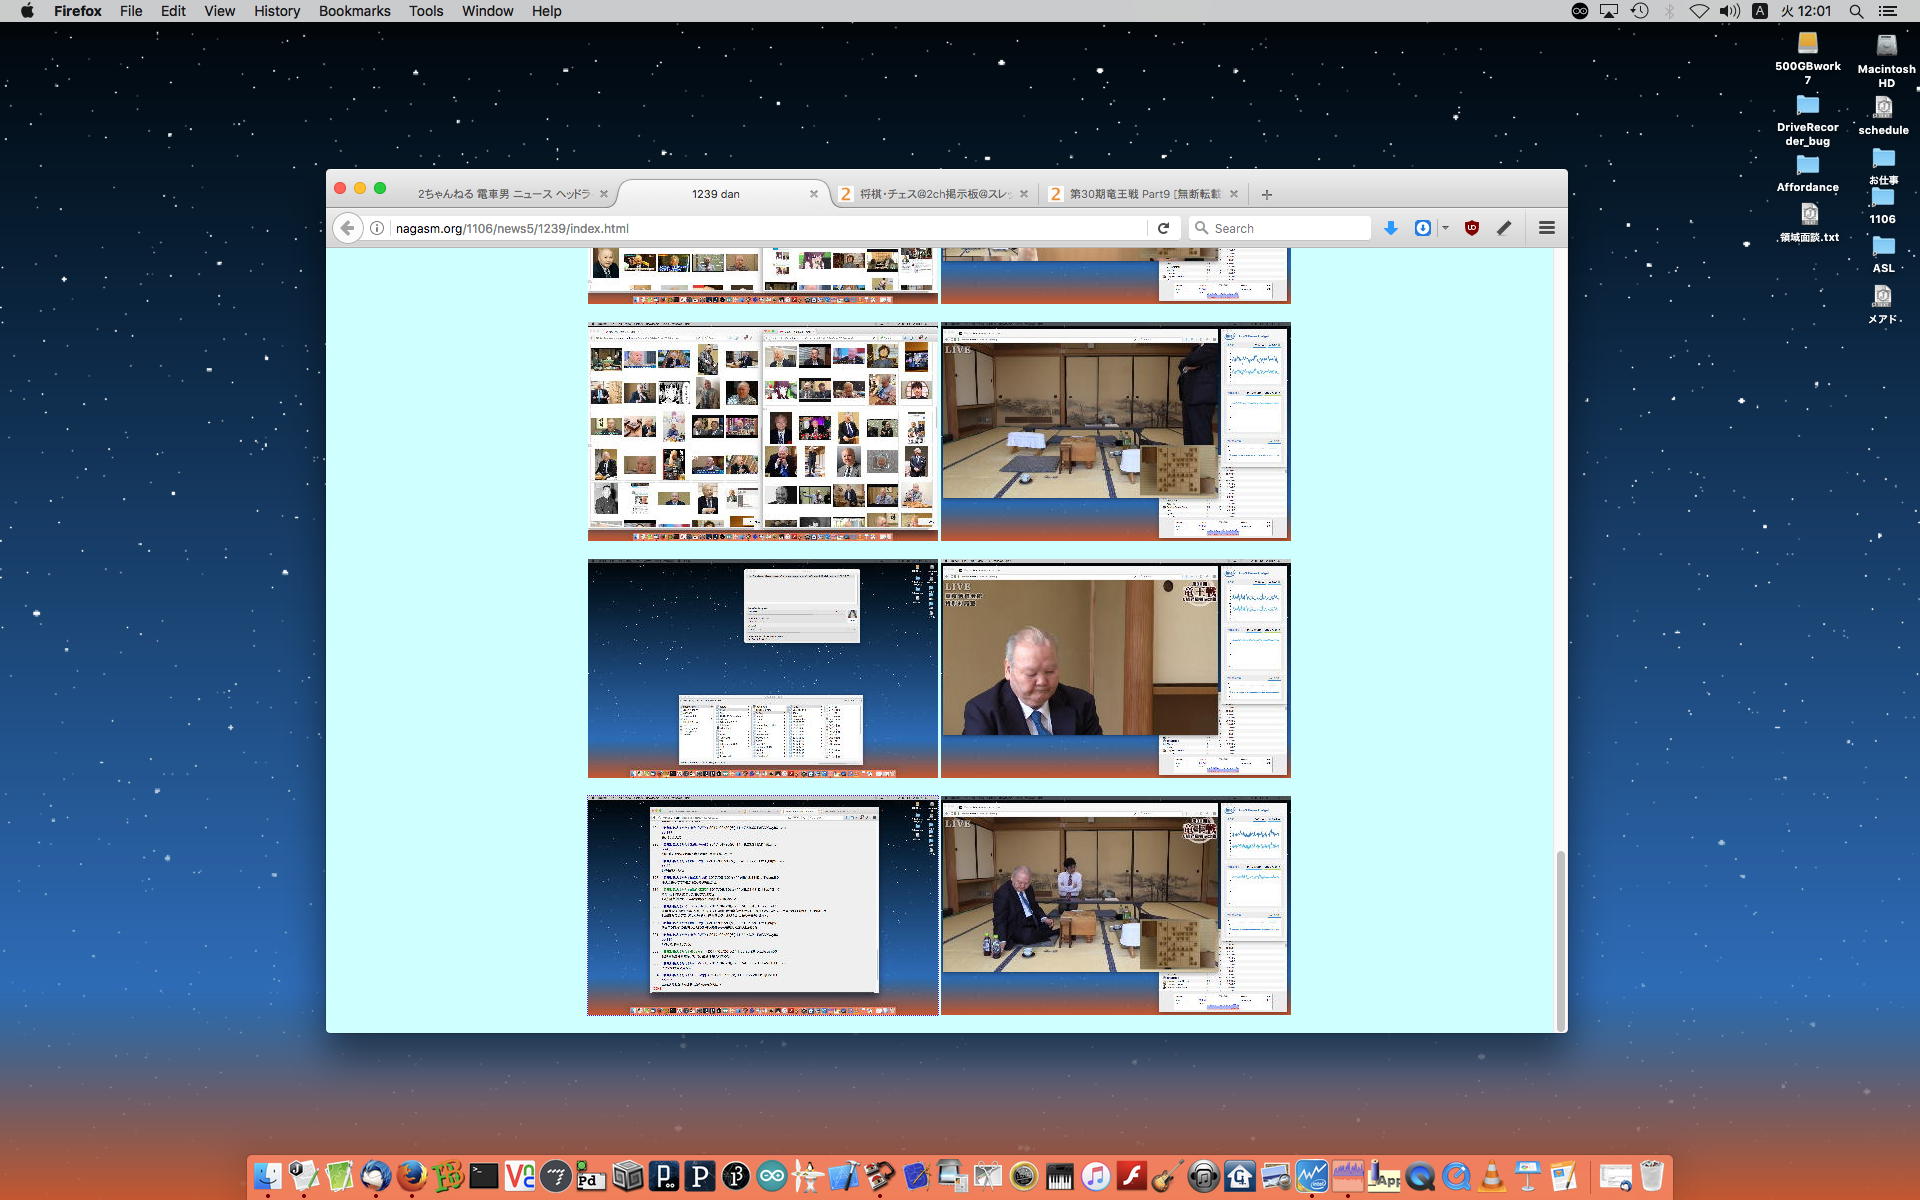Open the Firefox hamburger menu

[1546, 228]
